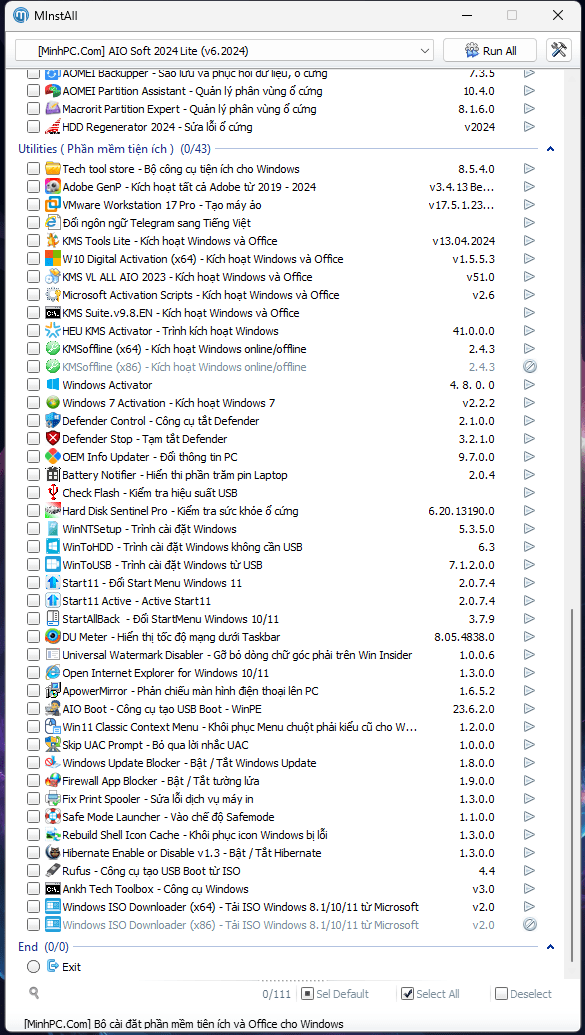Image resolution: width=585 pixels, height=1035 pixels.
Task: Select Đổi ngôn ngữ Telegram sang Tiếng Việt row
Action: point(156,223)
